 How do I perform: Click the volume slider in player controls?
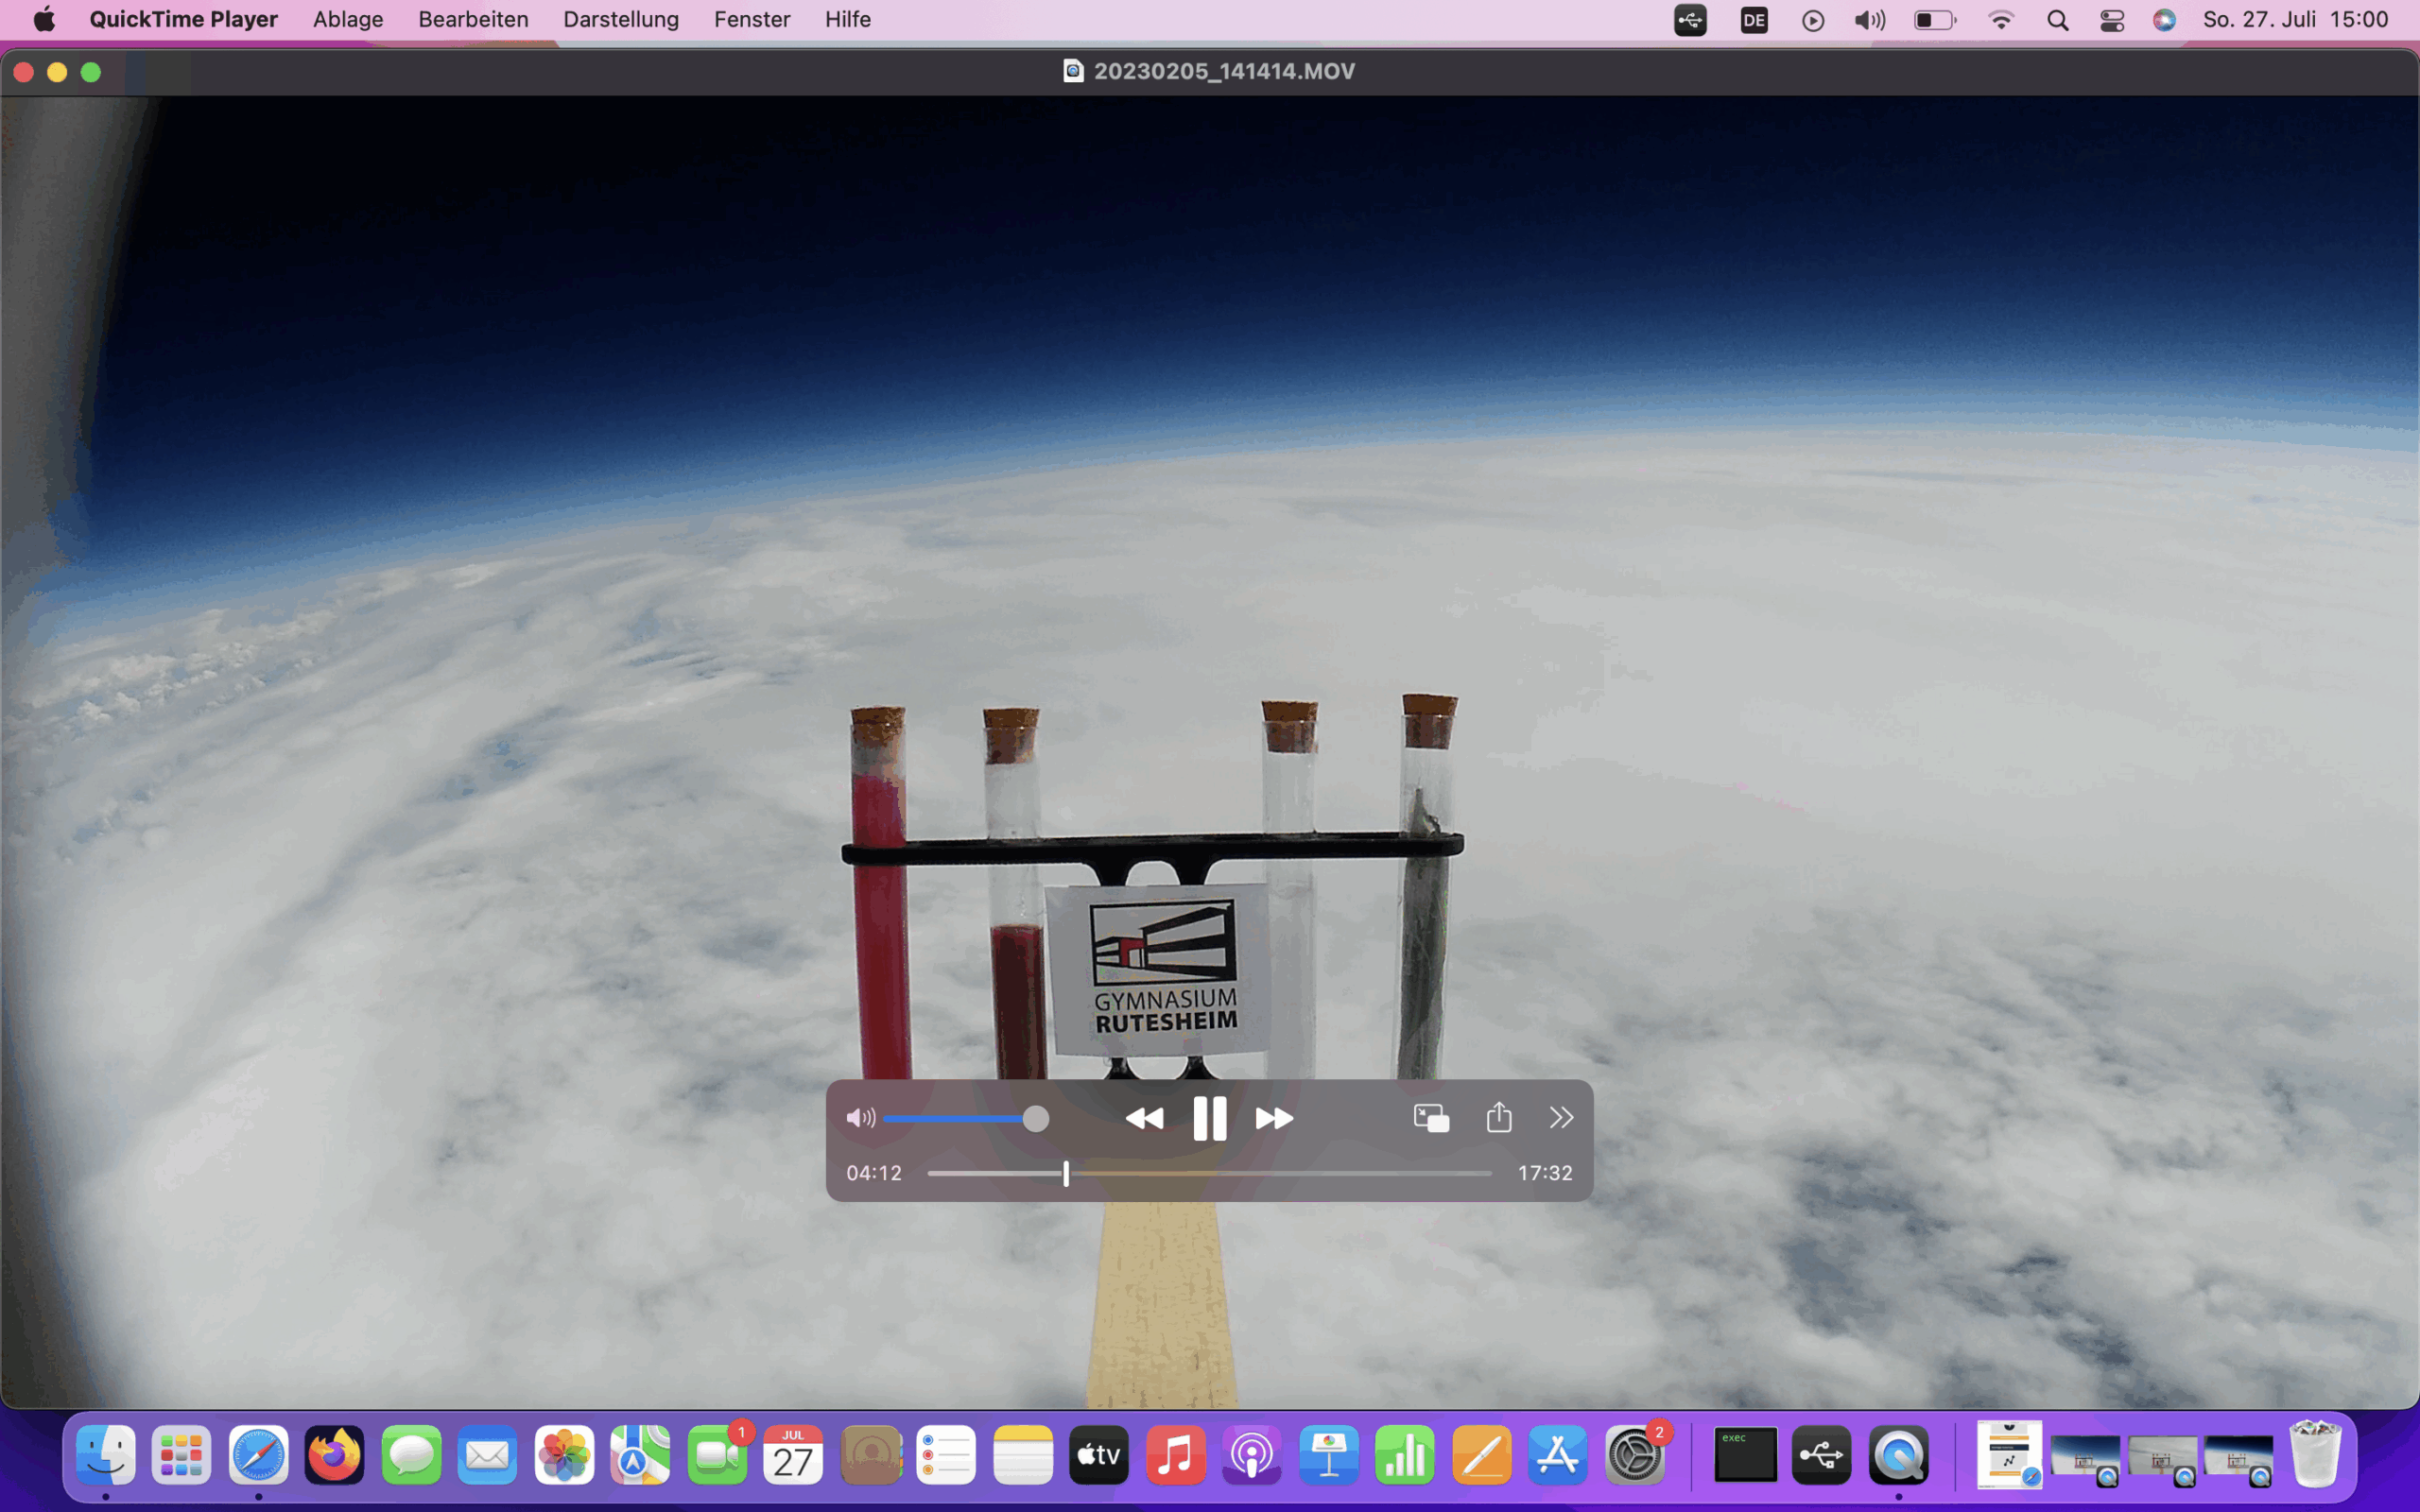click(x=966, y=1119)
